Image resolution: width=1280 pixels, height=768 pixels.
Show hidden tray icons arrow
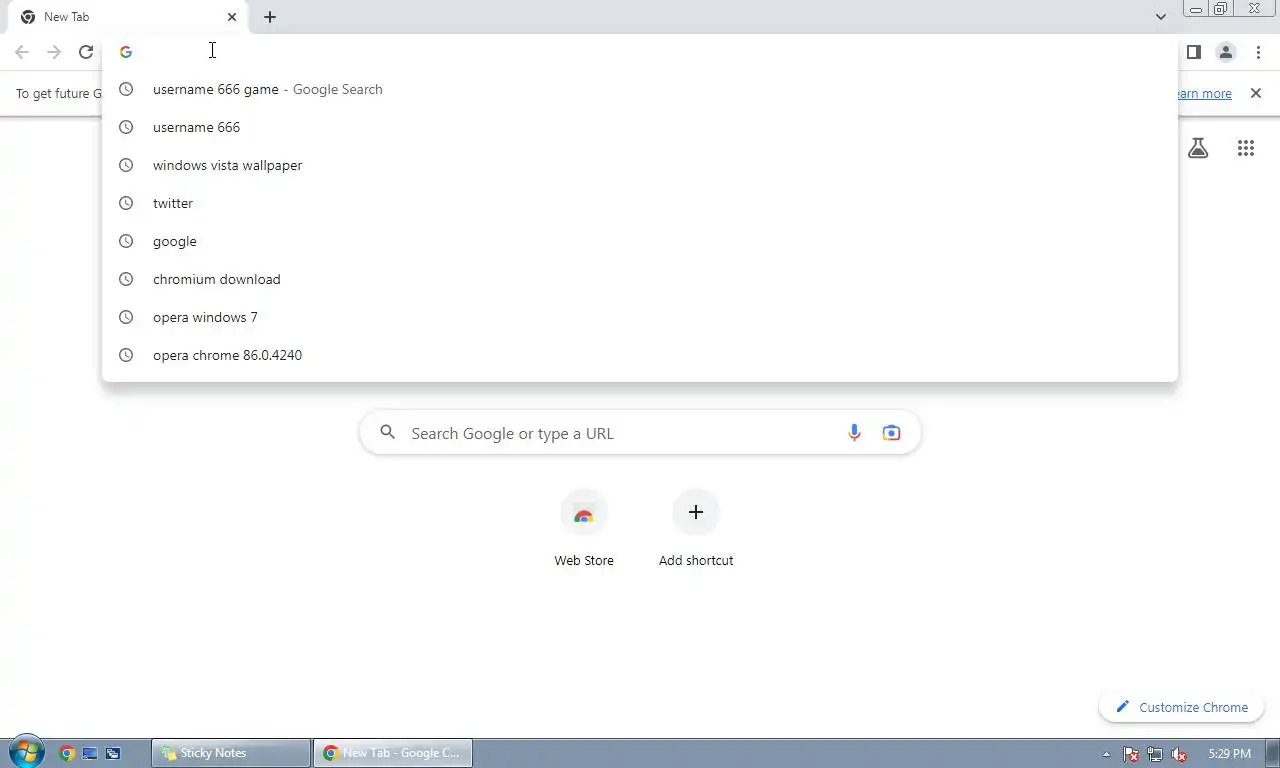point(1106,754)
